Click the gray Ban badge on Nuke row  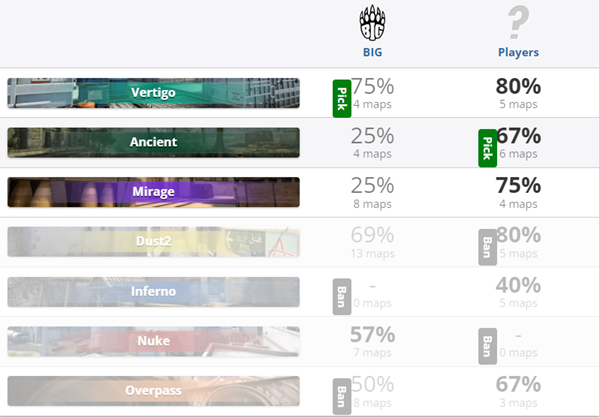coord(488,346)
